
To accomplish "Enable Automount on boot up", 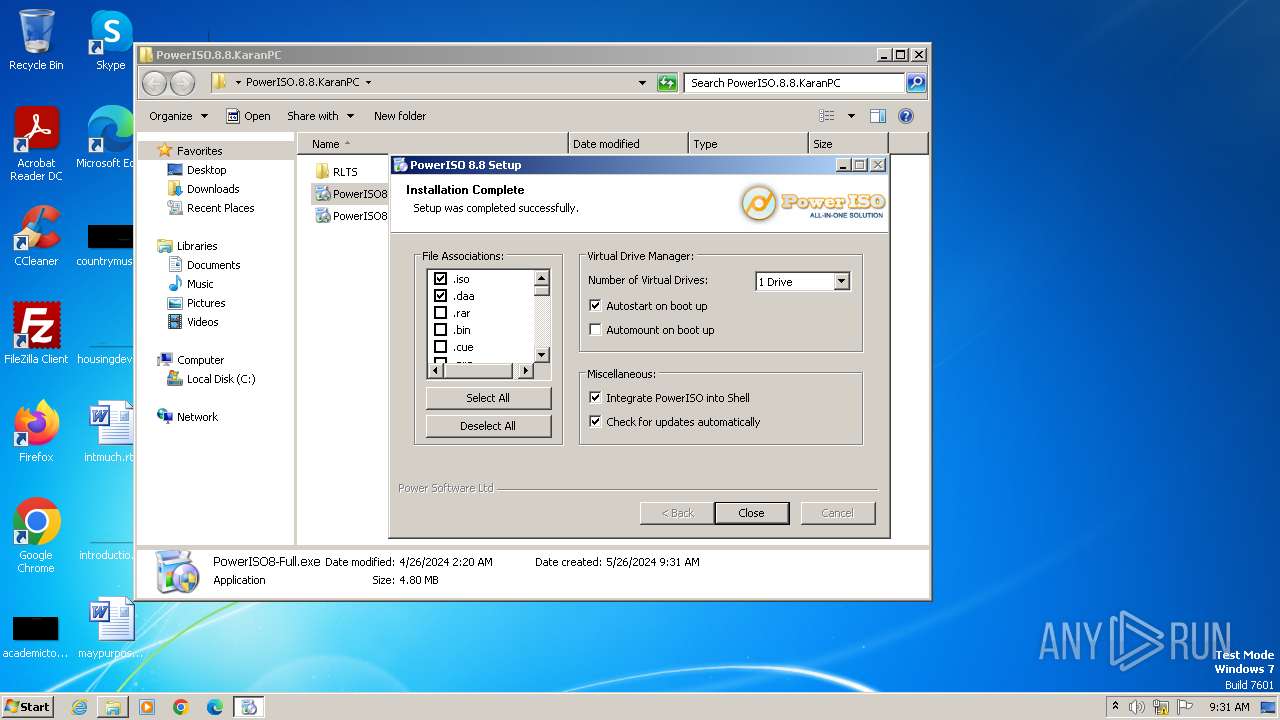I will coord(595,330).
